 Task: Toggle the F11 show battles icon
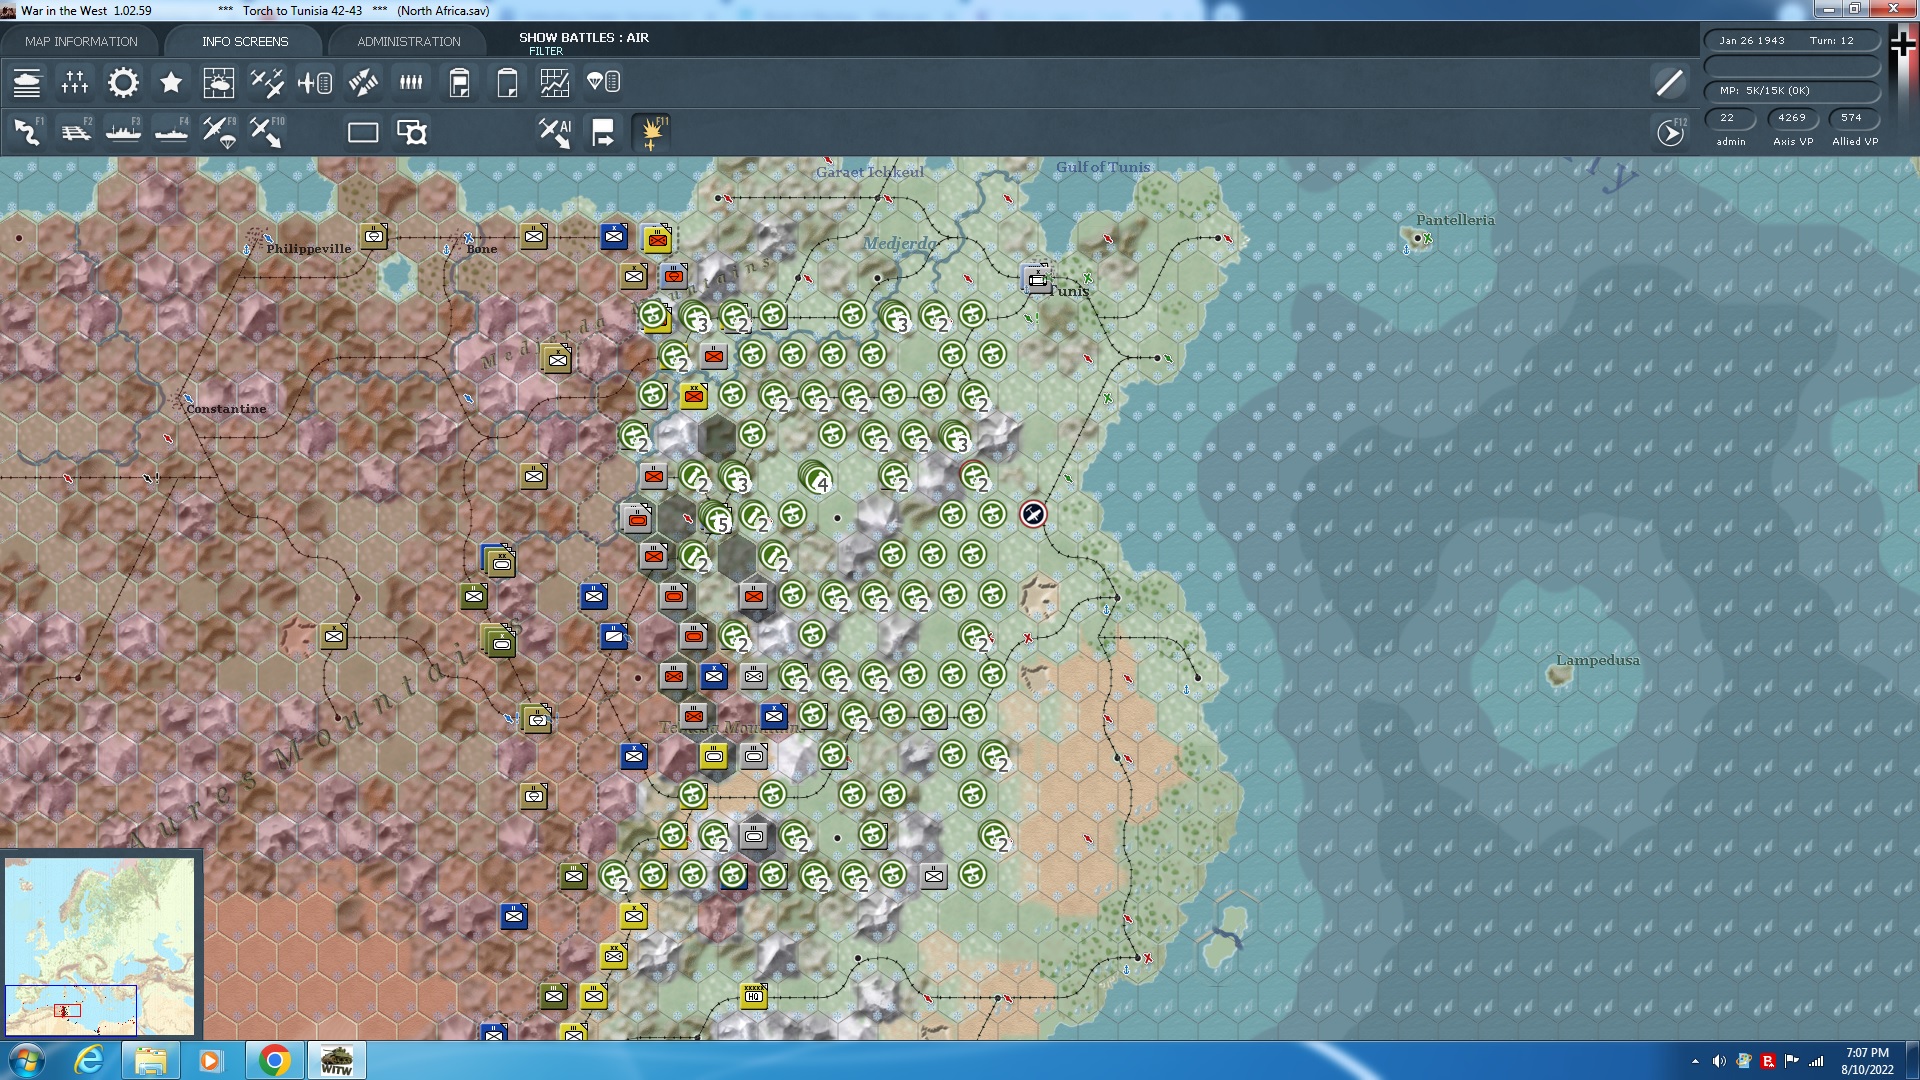tap(651, 132)
